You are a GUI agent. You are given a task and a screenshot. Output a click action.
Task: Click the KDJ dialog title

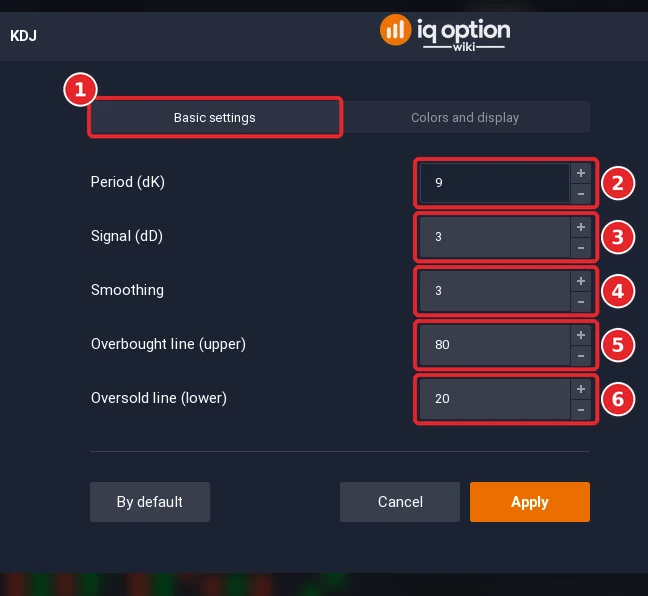pyautogui.click(x=23, y=36)
